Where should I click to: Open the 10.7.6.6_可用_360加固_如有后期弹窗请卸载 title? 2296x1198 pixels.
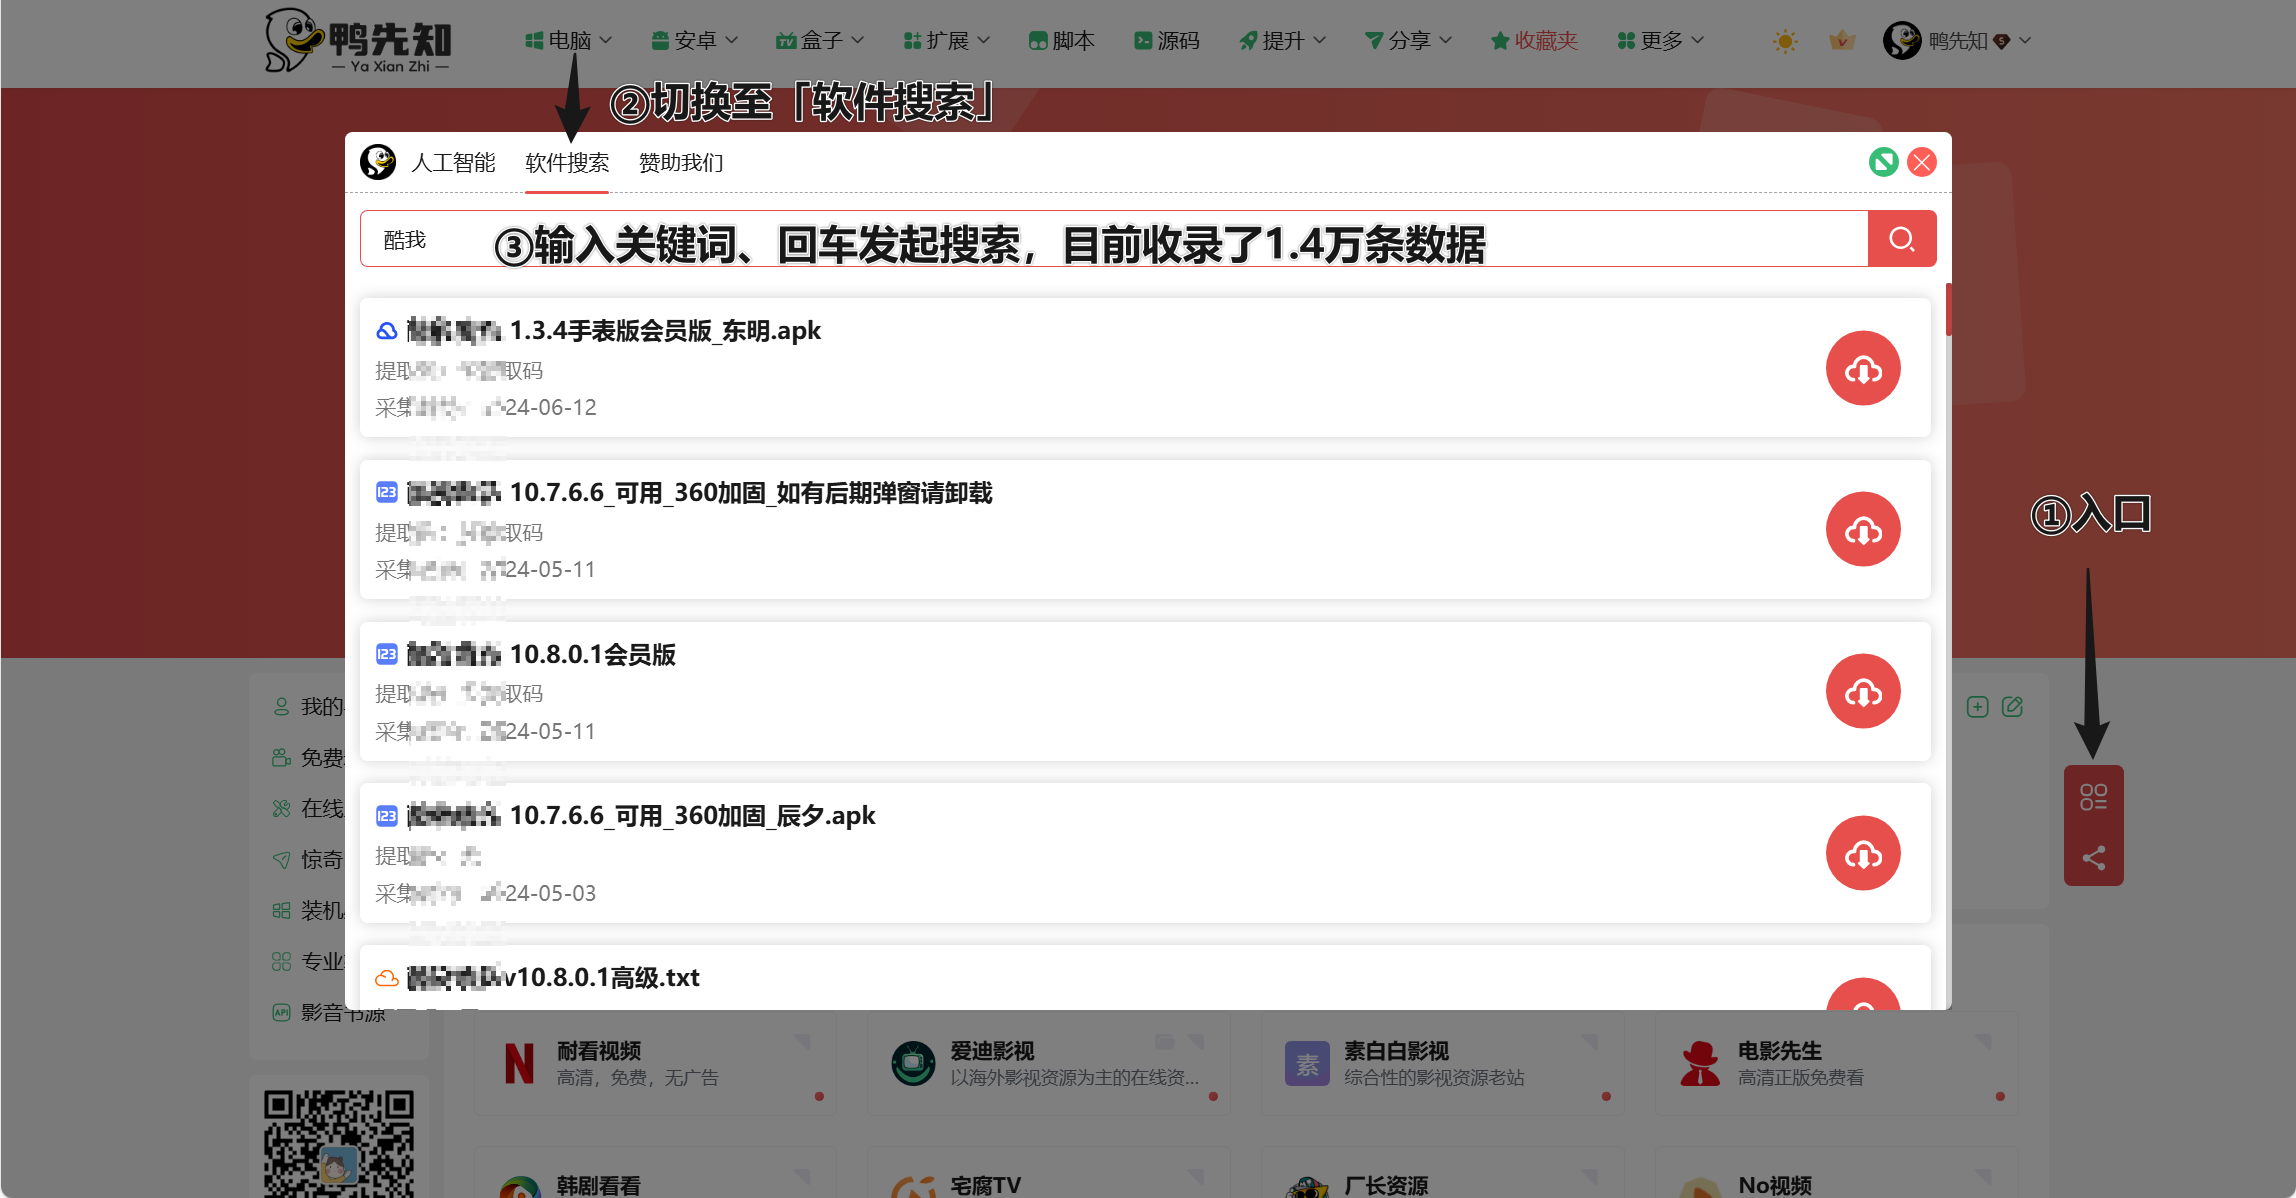tap(700, 493)
